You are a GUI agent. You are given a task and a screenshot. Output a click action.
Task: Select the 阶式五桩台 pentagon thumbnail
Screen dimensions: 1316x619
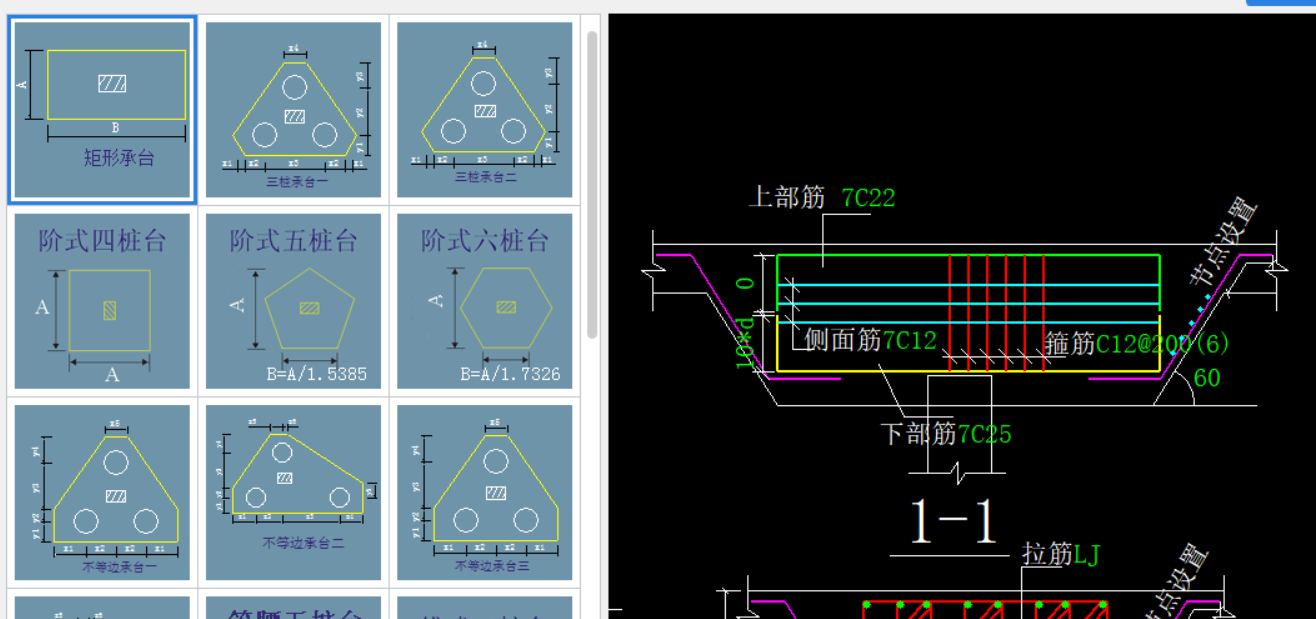pyautogui.click(x=293, y=301)
